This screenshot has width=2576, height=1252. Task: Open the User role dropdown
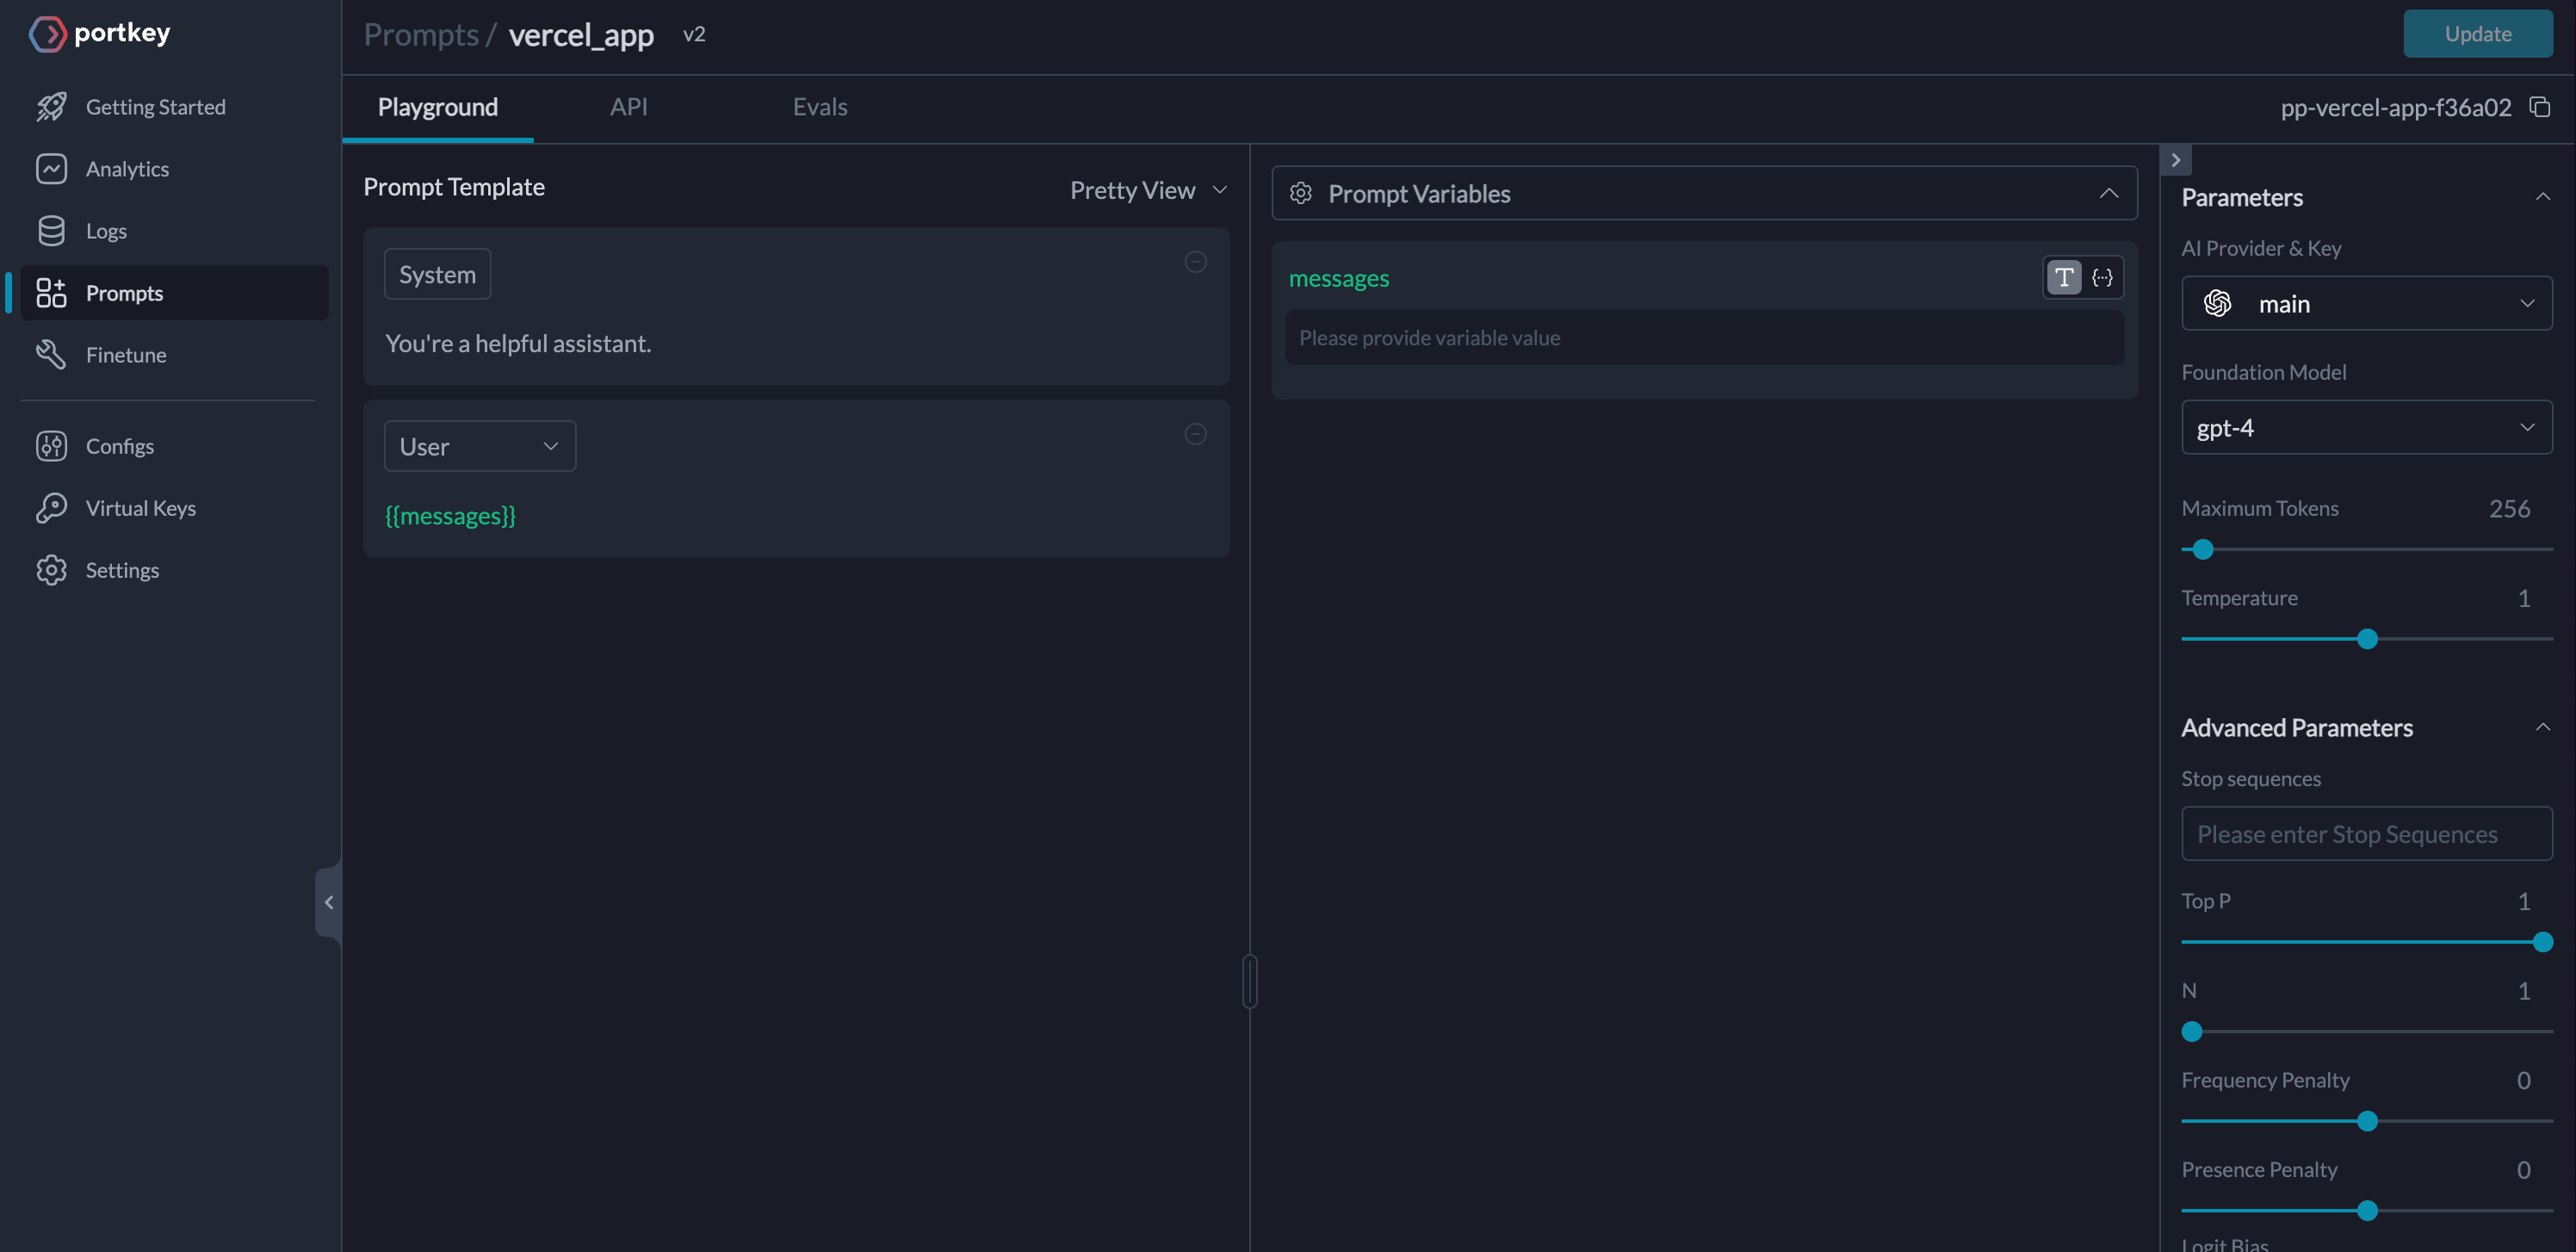click(479, 446)
